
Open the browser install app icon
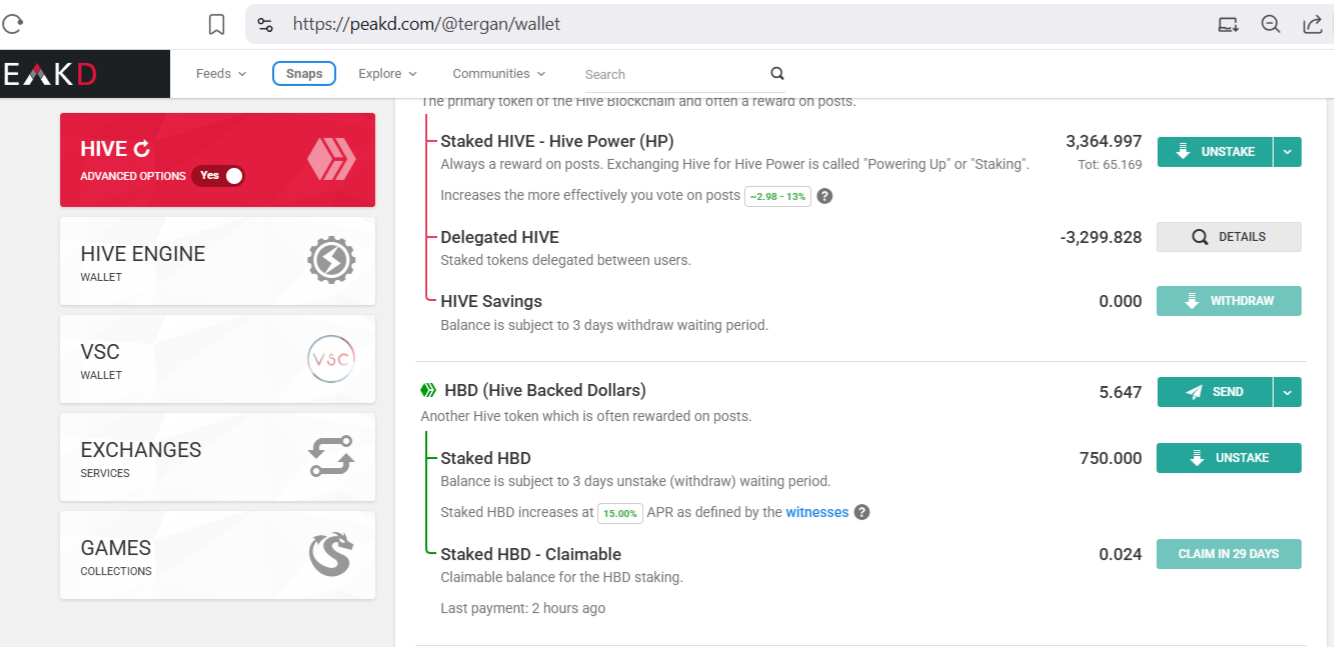click(1228, 24)
